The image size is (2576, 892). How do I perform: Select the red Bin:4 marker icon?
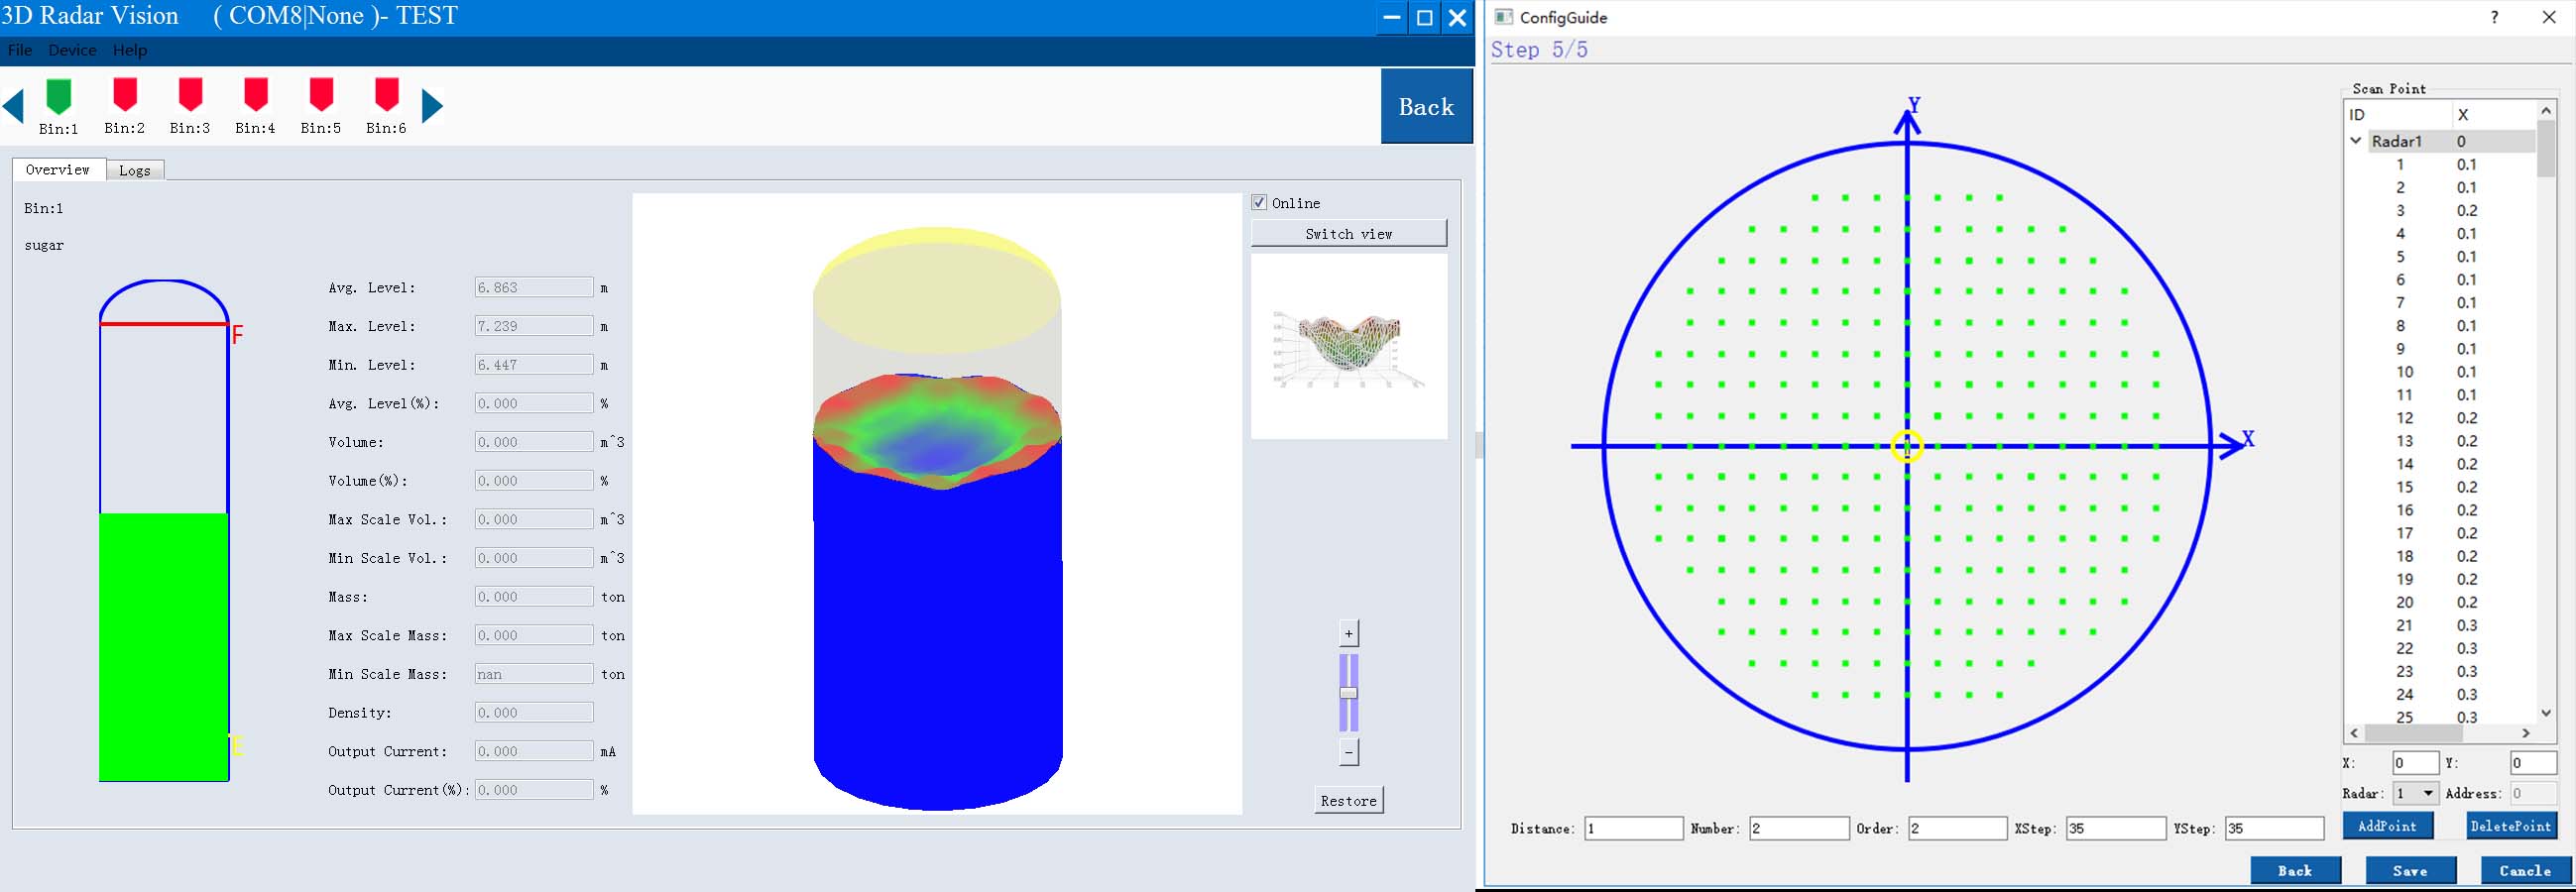pyautogui.click(x=256, y=96)
